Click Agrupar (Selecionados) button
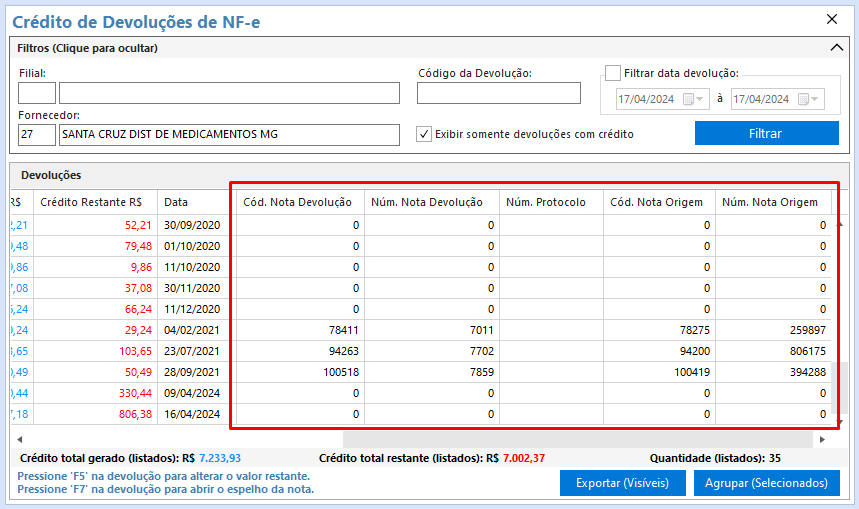Screen dimensions: 859x509 pos(766,483)
